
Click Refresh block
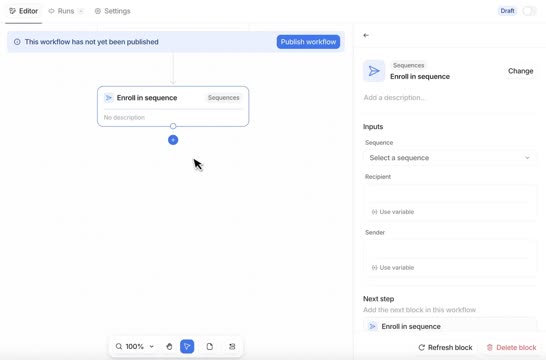click(x=445, y=347)
